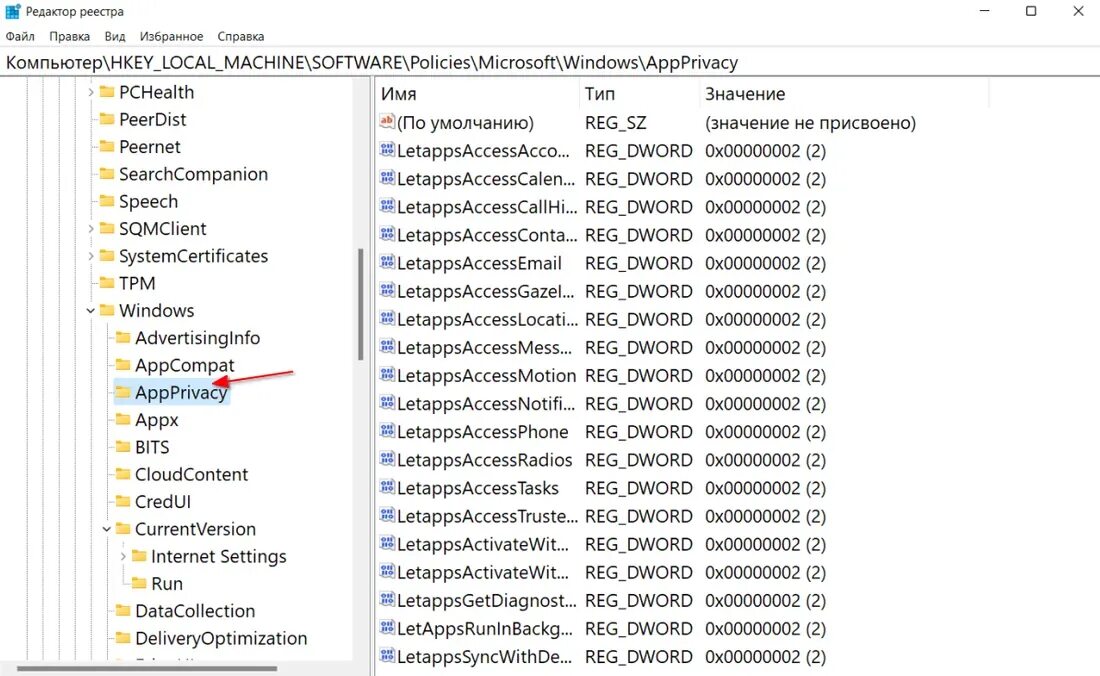The image size is (1100, 676).
Task: Click the second LetappsActivateWit... value name
Action: (483, 572)
